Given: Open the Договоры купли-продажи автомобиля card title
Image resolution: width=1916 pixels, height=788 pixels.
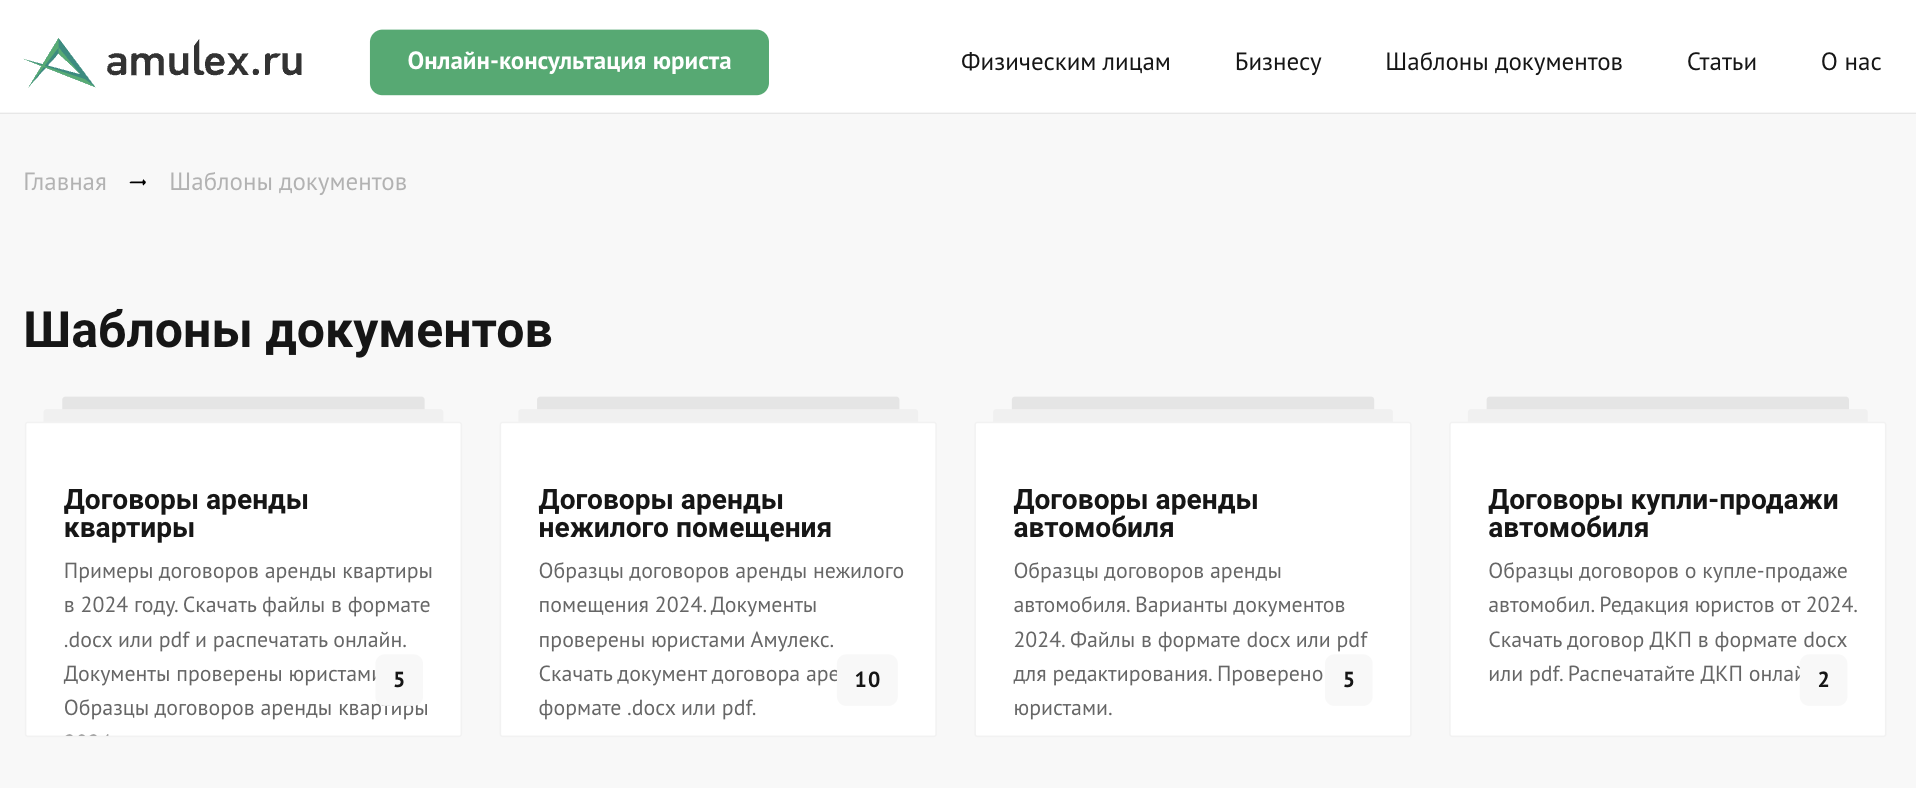Looking at the screenshot, I should 1663,513.
